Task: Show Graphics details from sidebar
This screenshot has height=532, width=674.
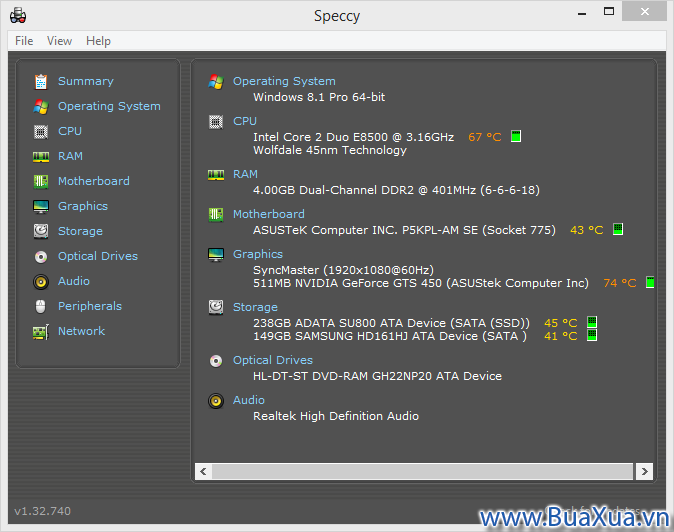Action: click(x=83, y=206)
